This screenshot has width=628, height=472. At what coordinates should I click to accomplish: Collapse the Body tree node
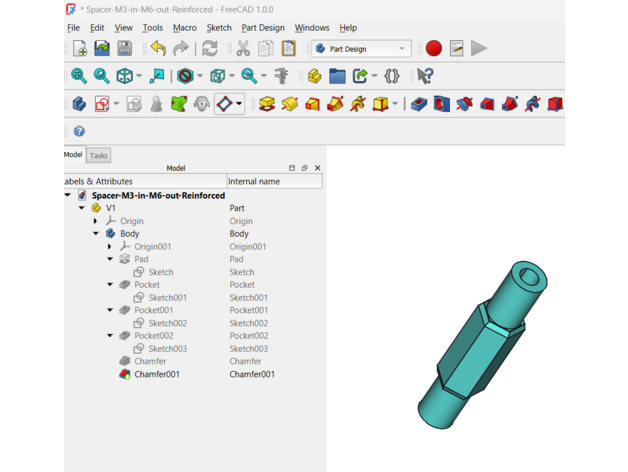(97, 234)
